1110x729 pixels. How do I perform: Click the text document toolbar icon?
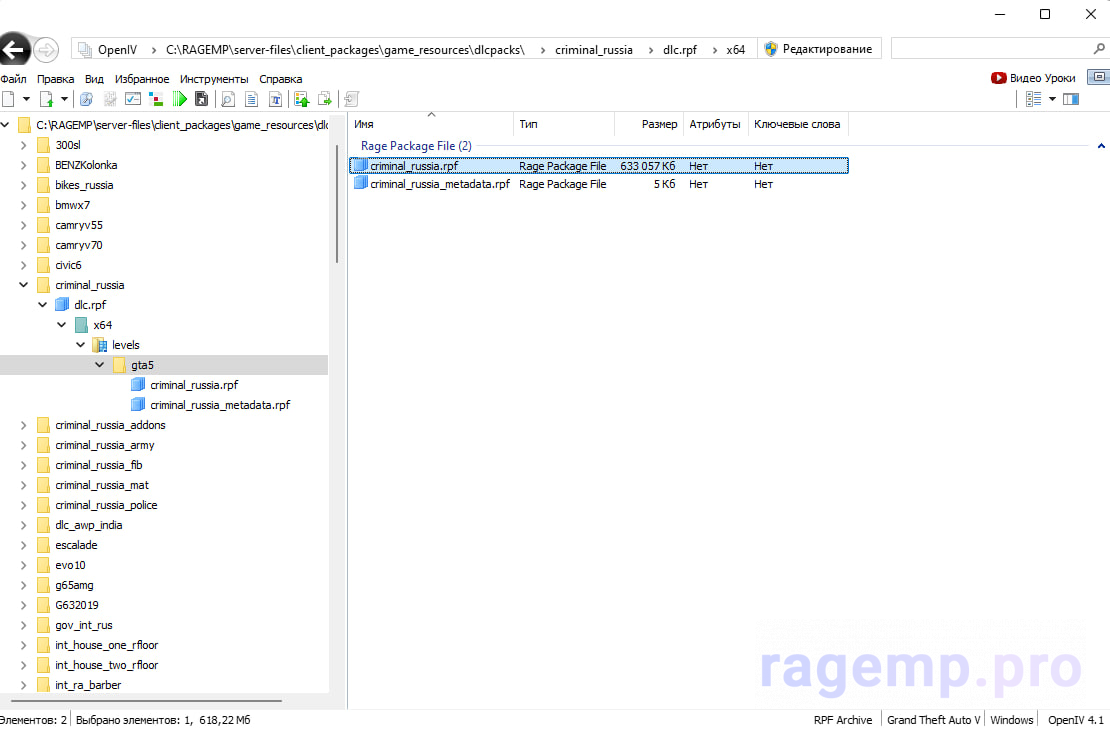(x=251, y=99)
